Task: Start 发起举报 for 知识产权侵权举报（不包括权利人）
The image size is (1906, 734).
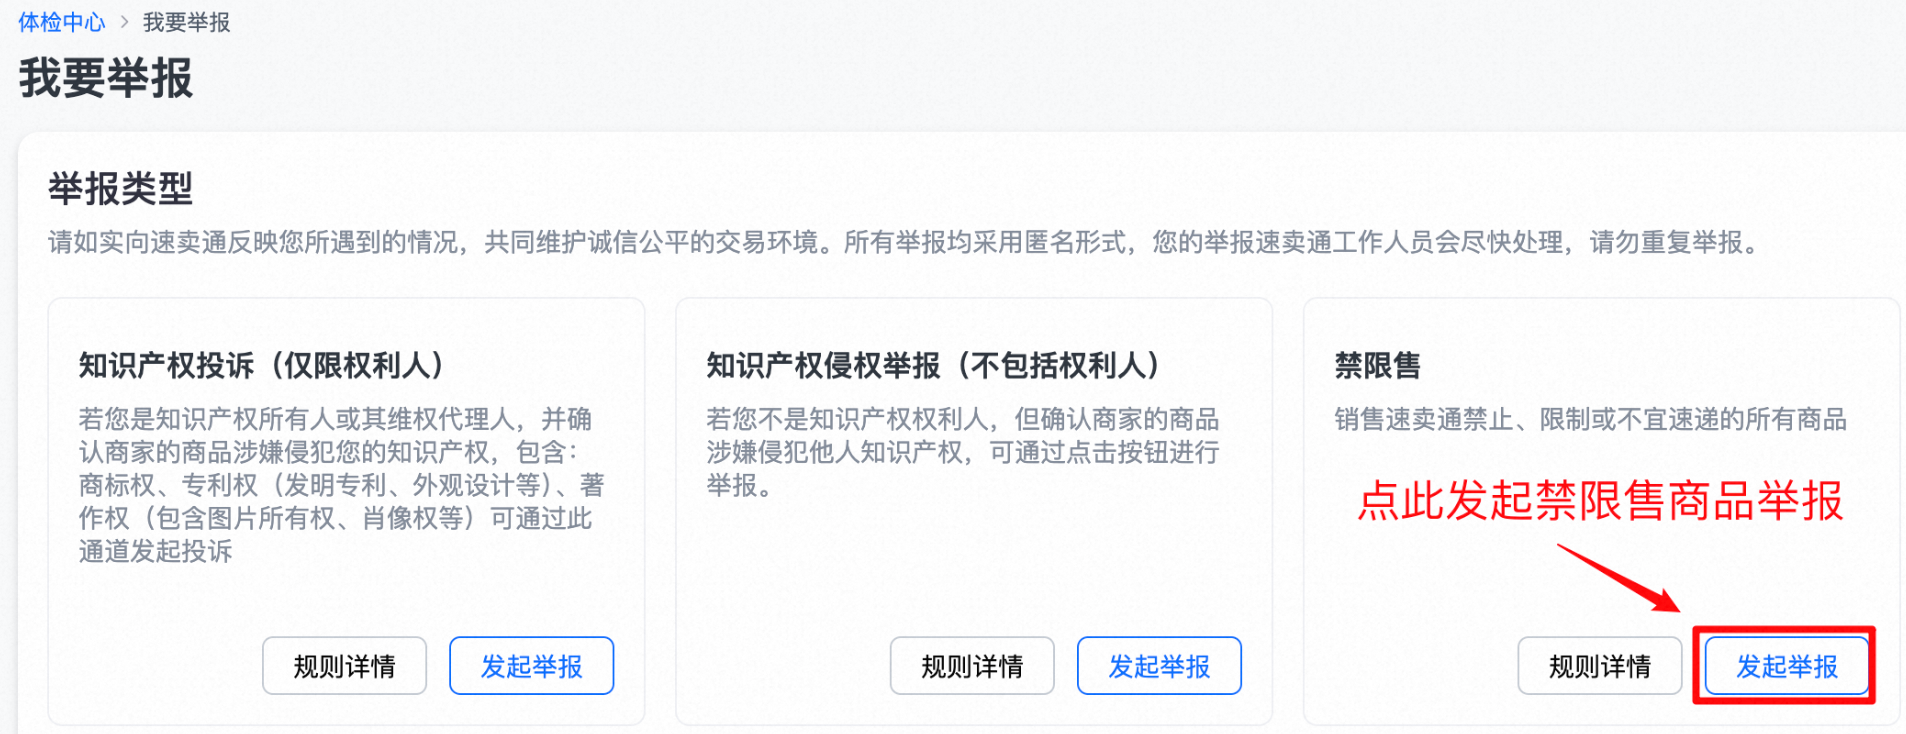Action: pos(1159,666)
